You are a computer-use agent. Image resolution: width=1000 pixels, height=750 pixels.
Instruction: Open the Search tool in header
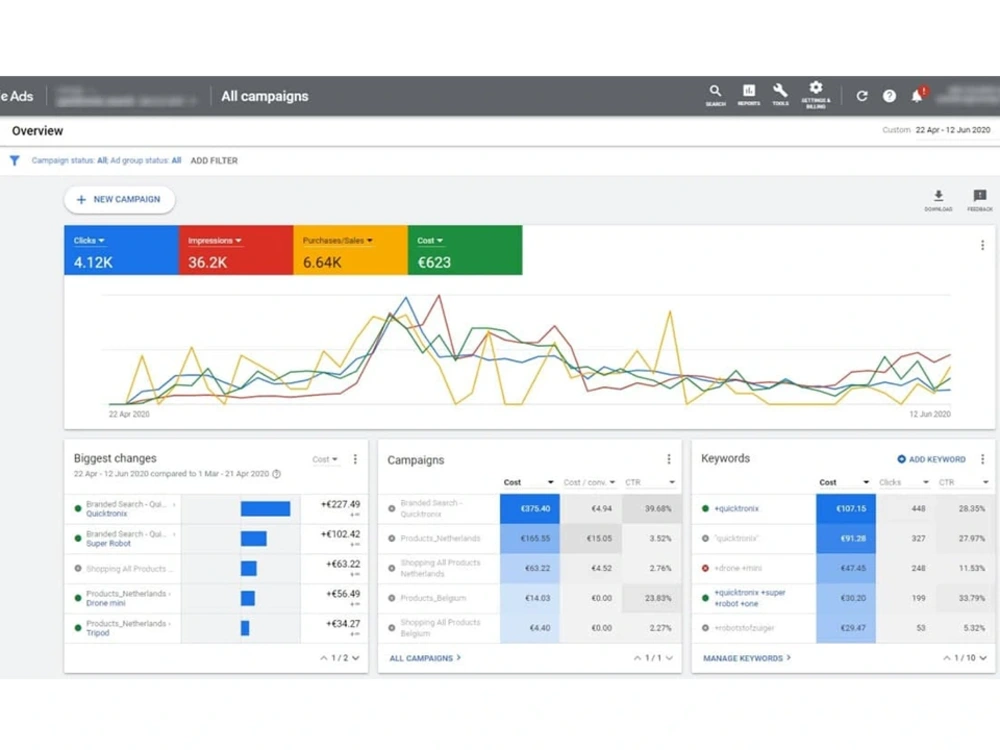[x=716, y=95]
